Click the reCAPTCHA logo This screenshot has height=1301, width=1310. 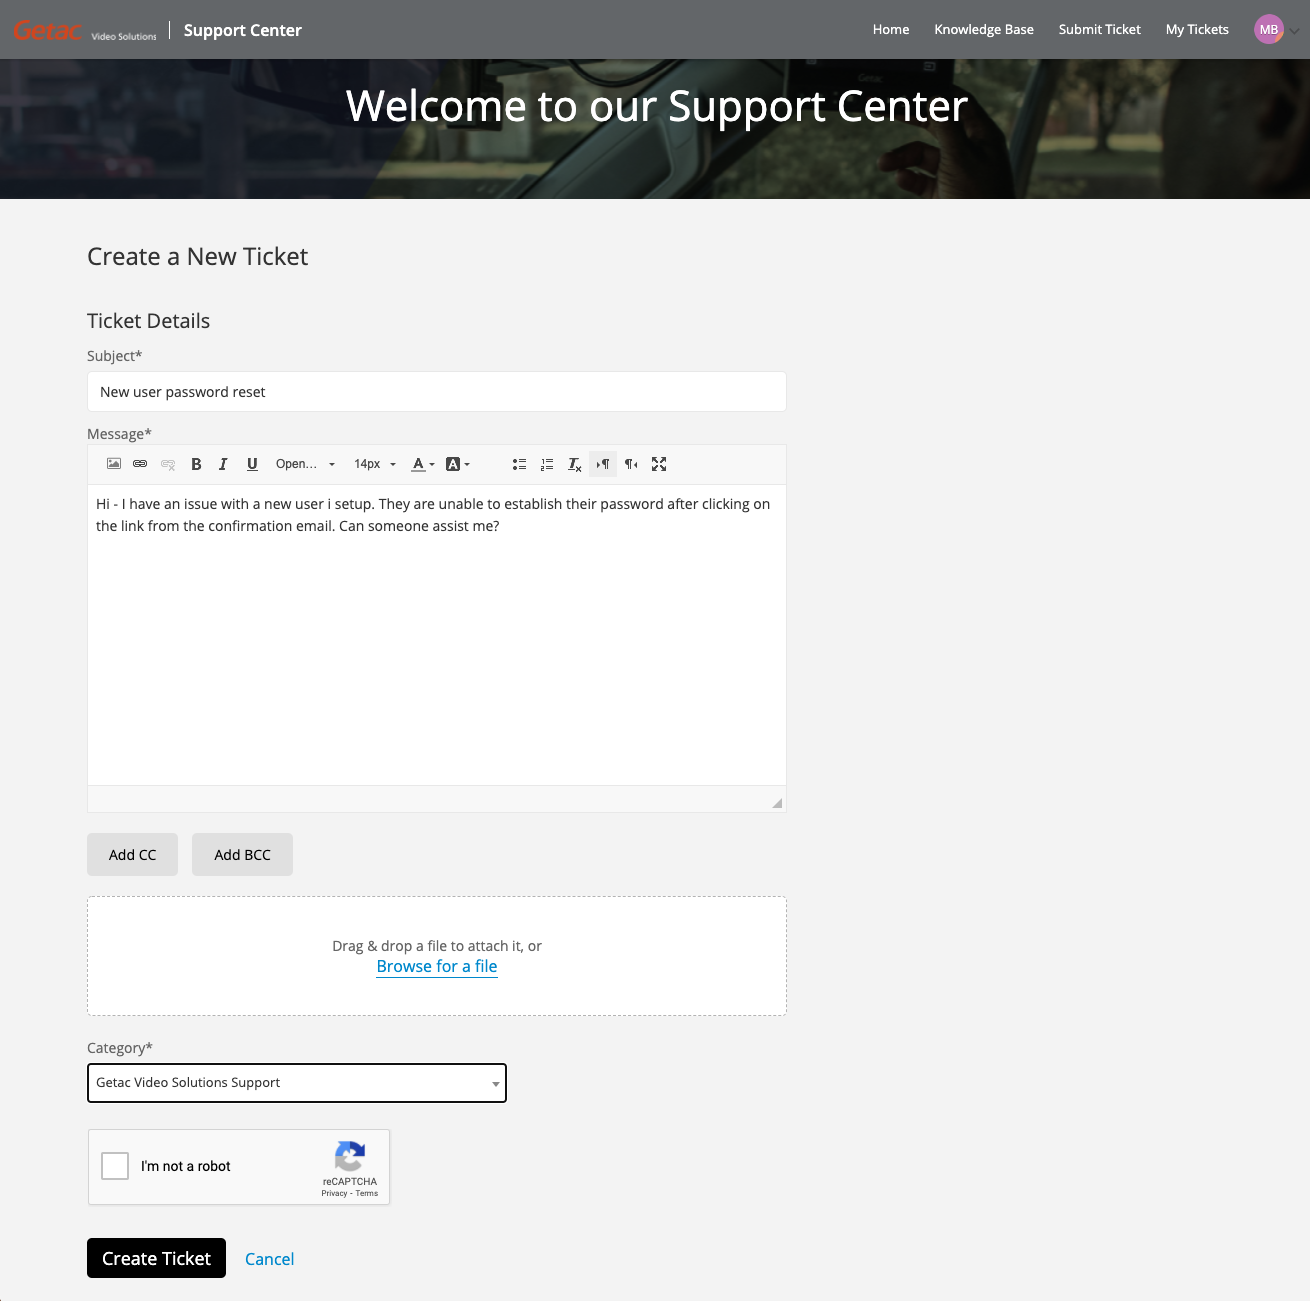pyautogui.click(x=350, y=1157)
